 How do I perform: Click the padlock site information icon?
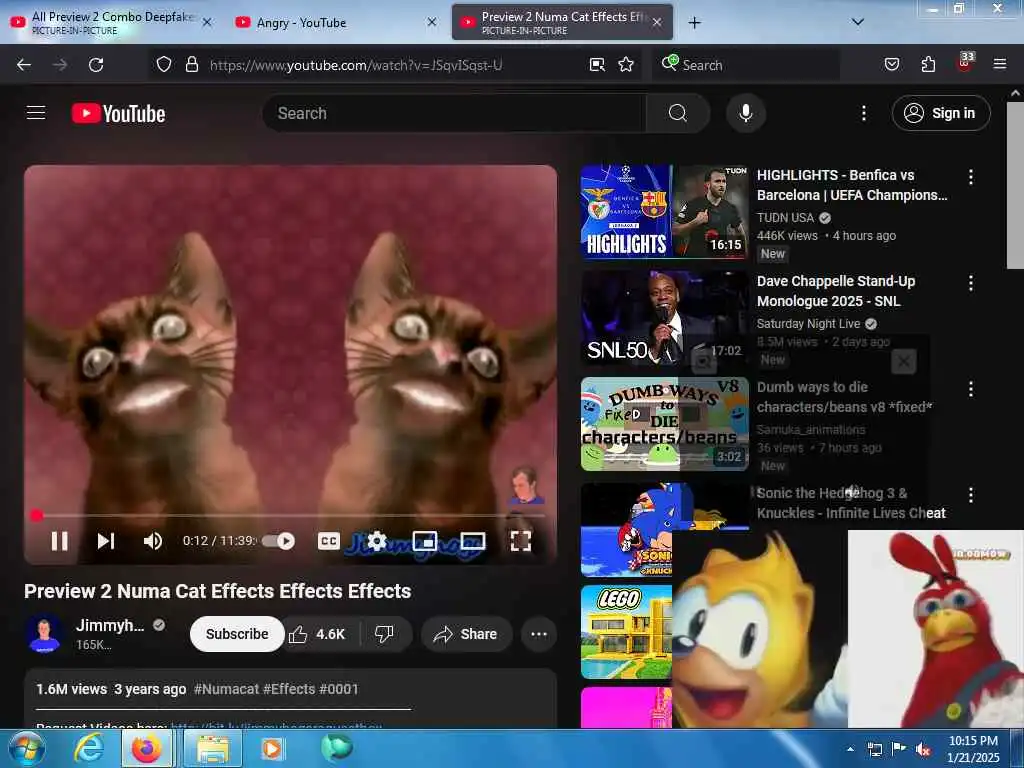pos(191,65)
